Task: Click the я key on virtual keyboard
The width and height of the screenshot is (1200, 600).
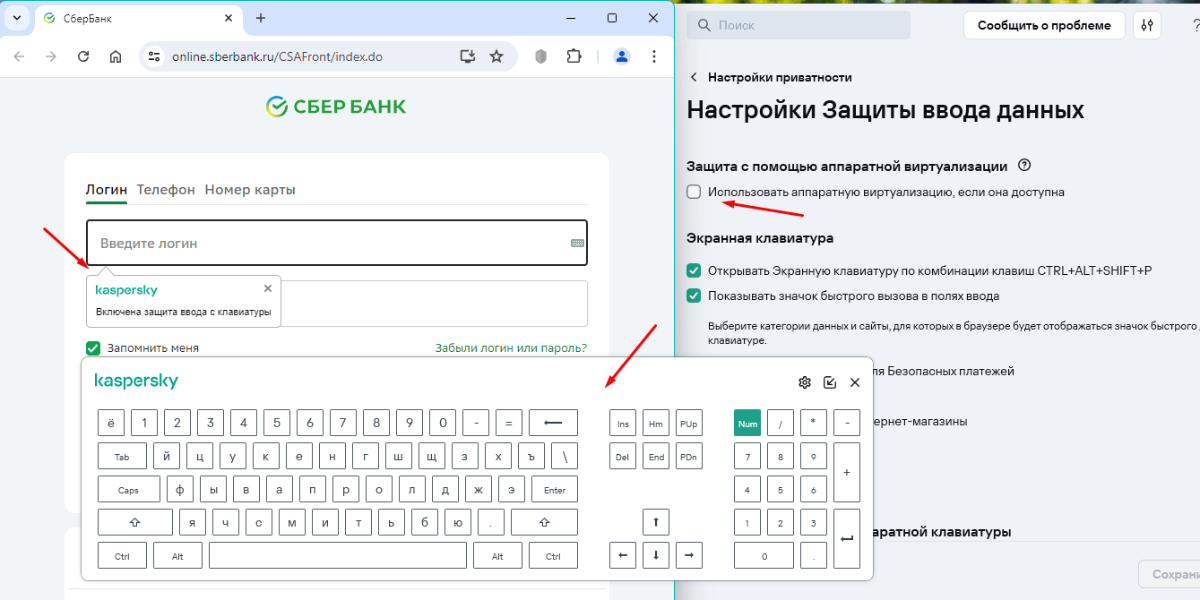Action: pyautogui.click(x=192, y=522)
